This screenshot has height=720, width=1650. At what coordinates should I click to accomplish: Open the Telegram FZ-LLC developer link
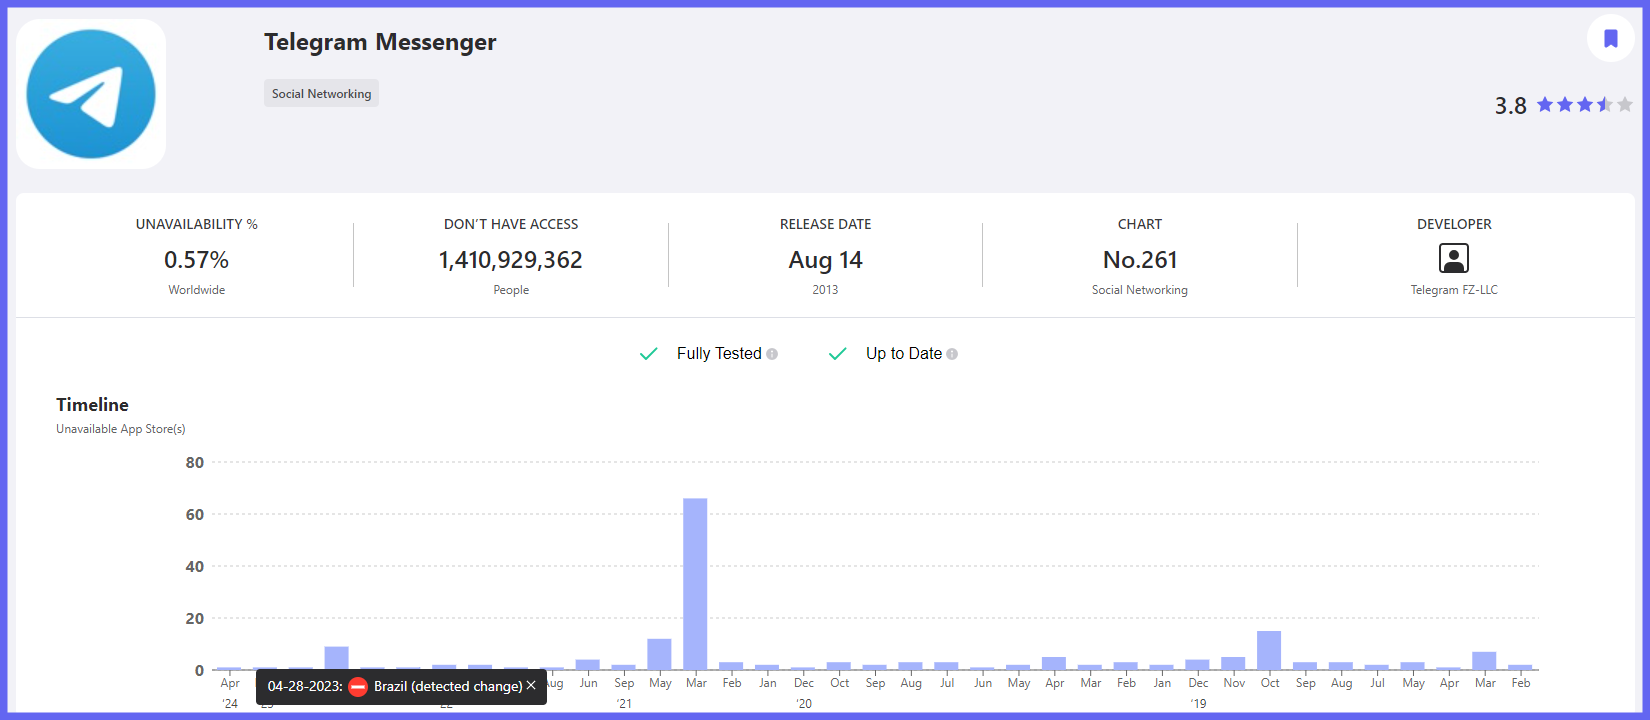point(1454,290)
